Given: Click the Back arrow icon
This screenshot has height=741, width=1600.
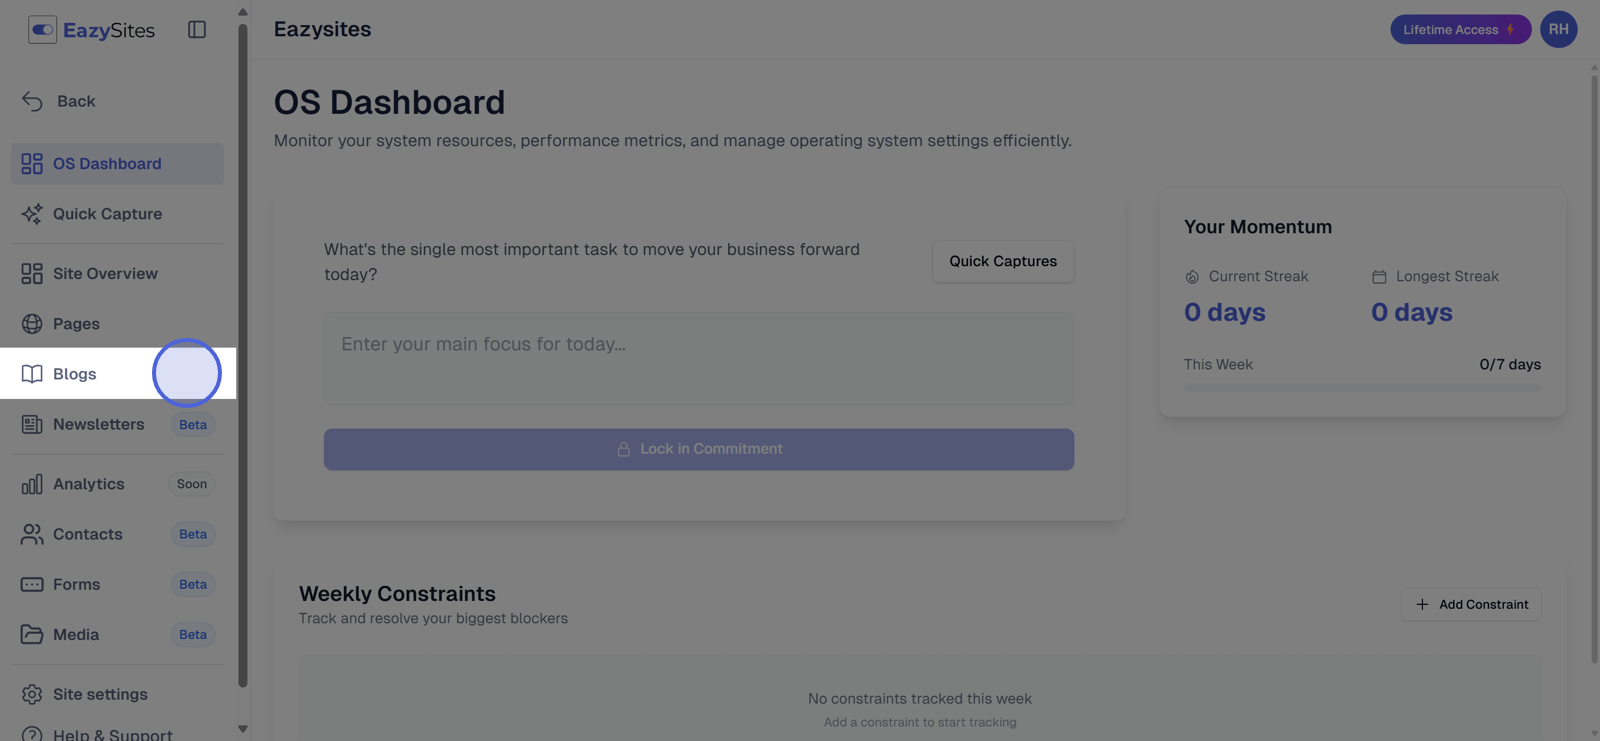Looking at the screenshot, I should tap(32, 101).
